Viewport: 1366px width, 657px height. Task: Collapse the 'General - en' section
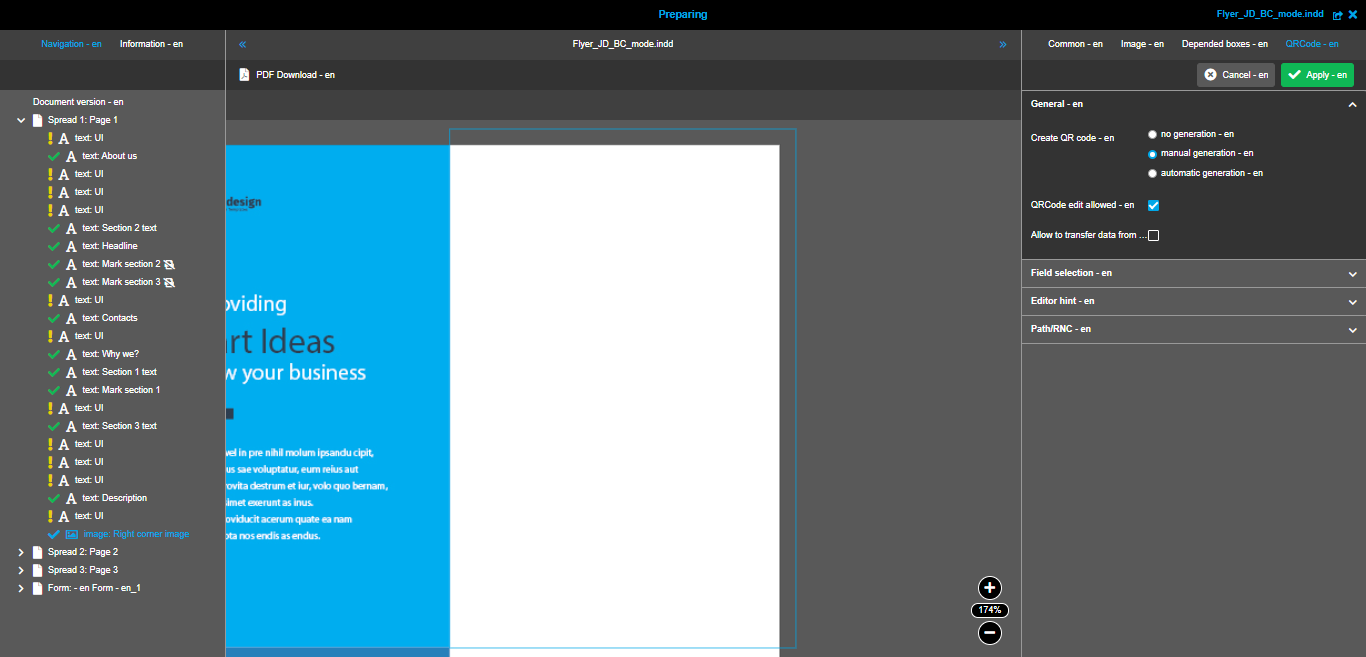coord(1352,103)
